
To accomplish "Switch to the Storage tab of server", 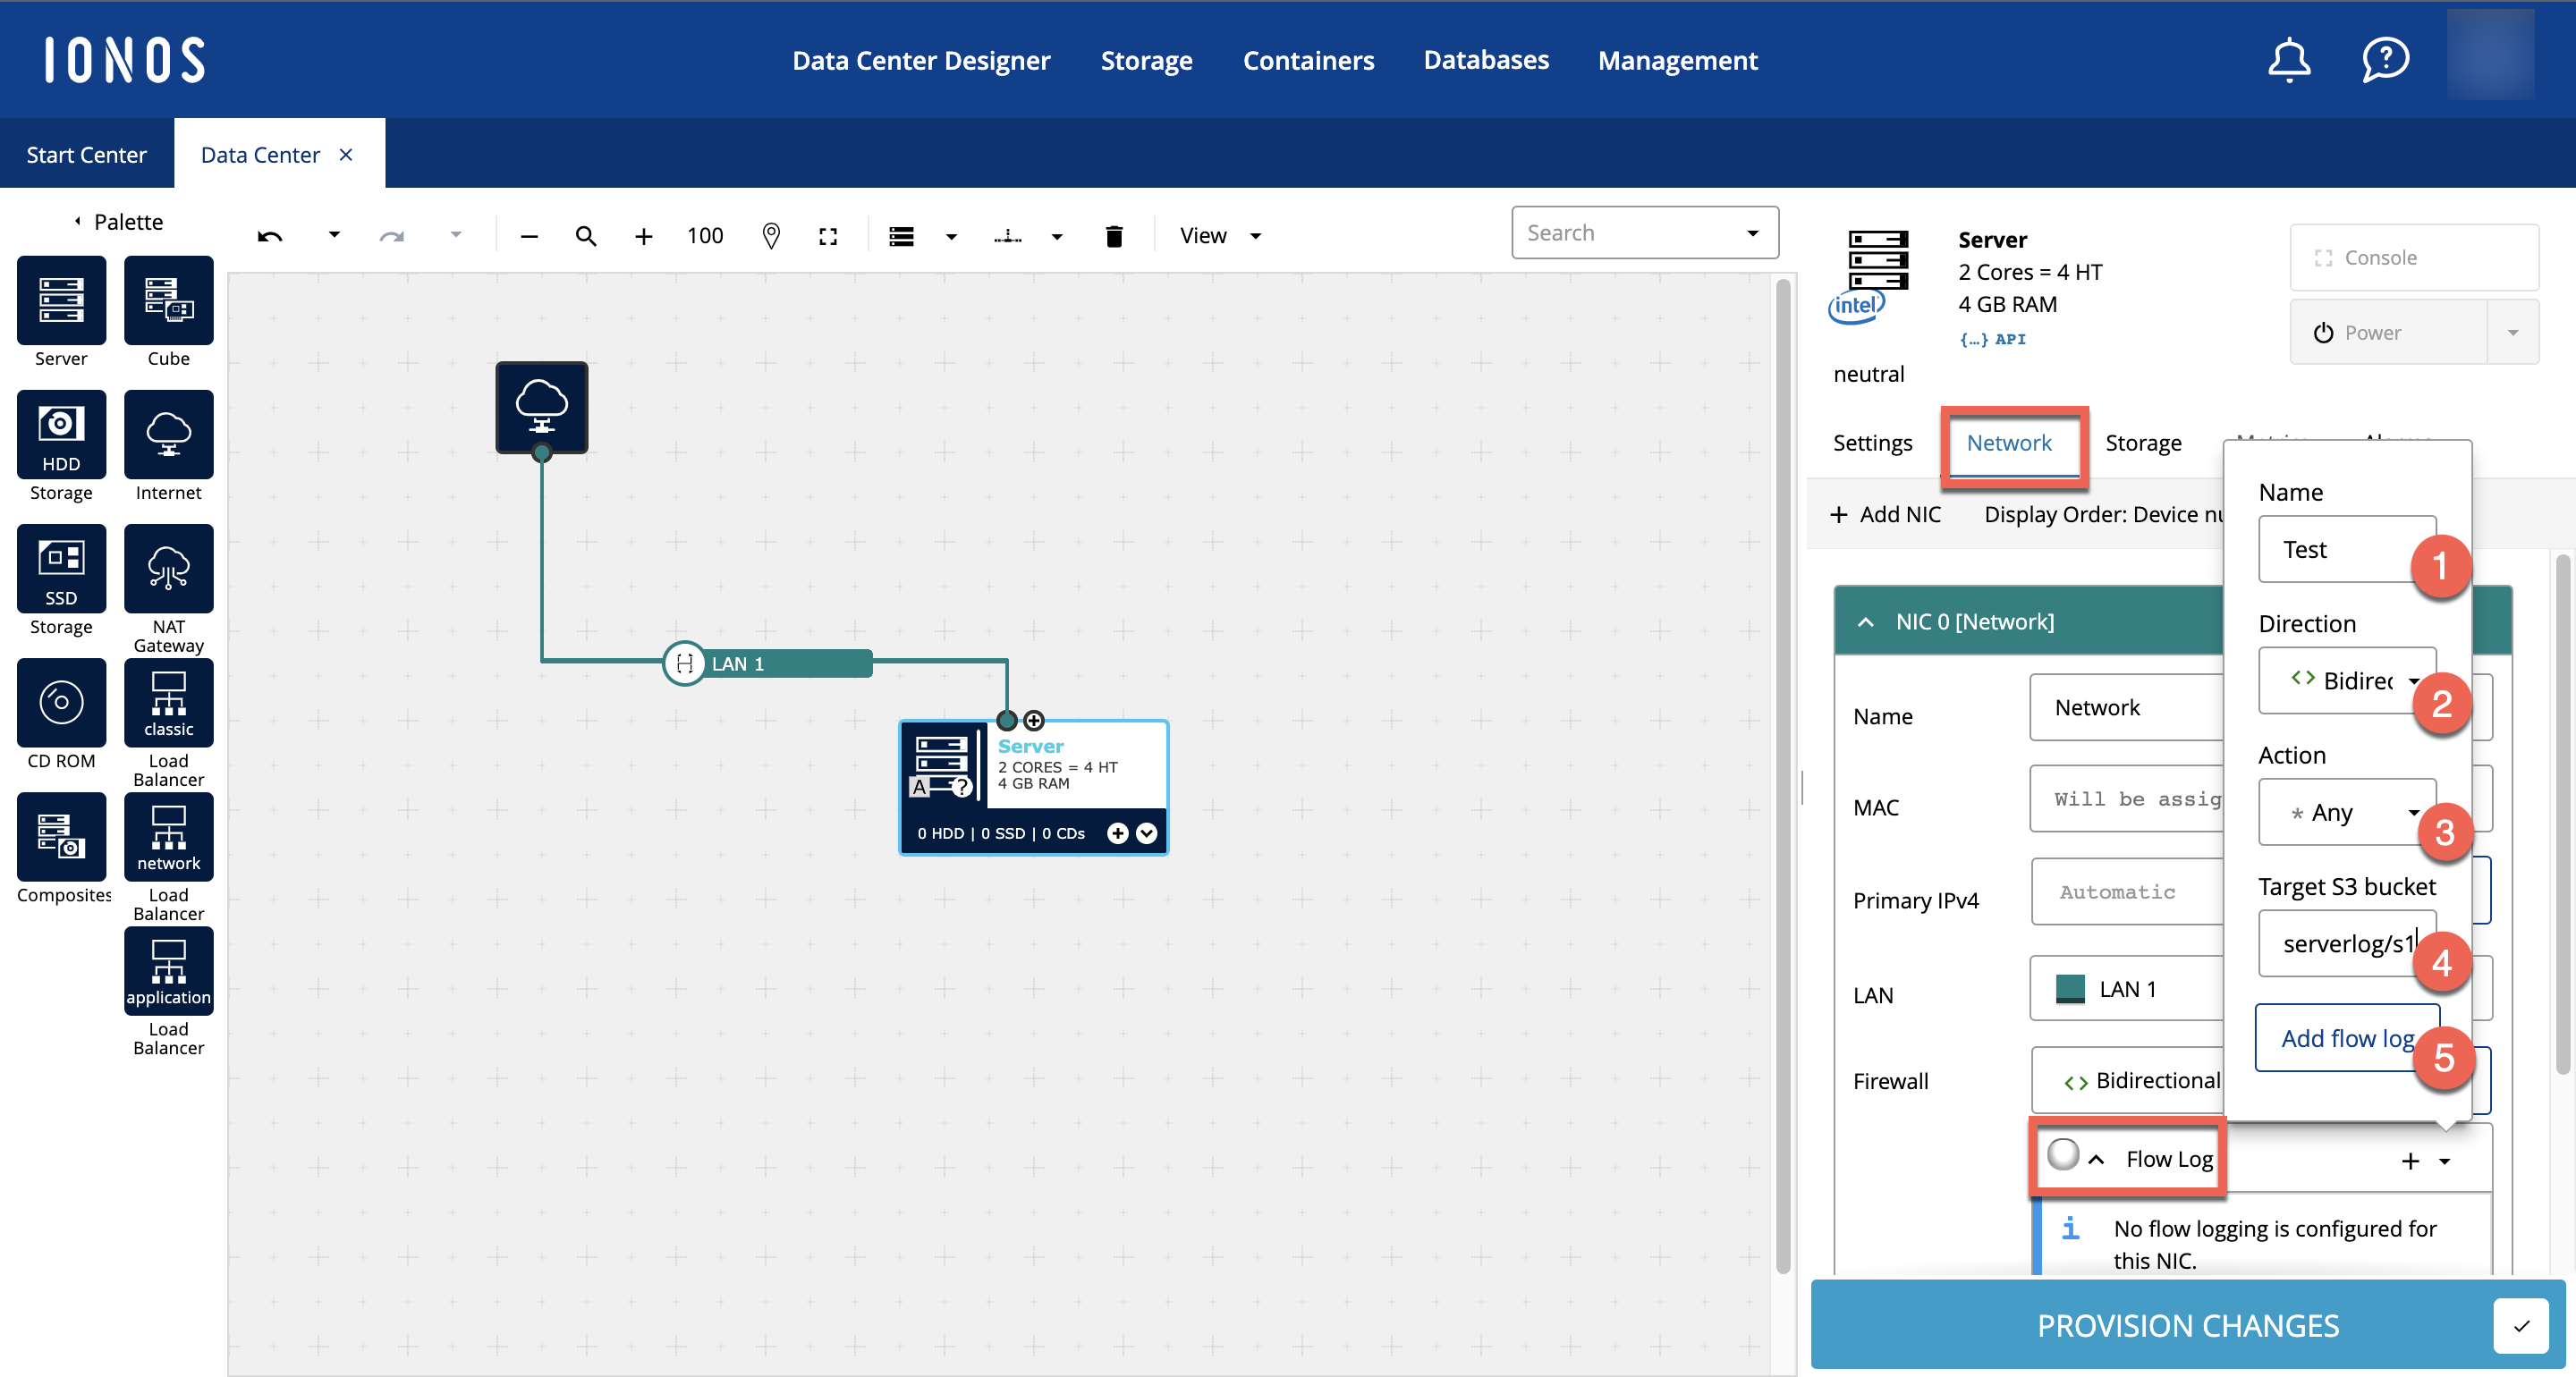I will pos(2142,443).
